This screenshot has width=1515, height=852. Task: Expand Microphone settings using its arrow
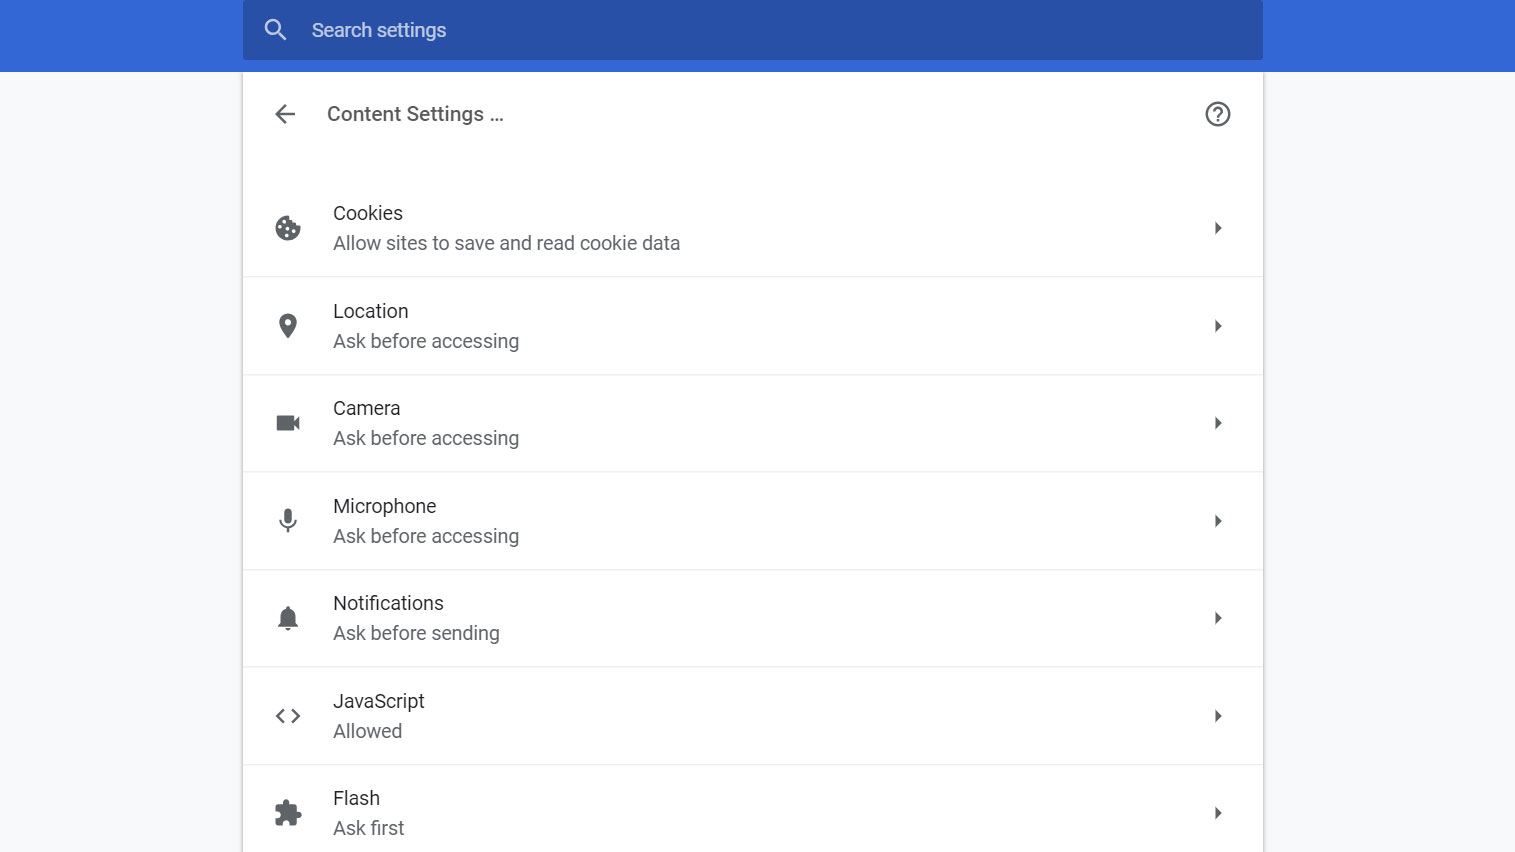pos(1217,521)
